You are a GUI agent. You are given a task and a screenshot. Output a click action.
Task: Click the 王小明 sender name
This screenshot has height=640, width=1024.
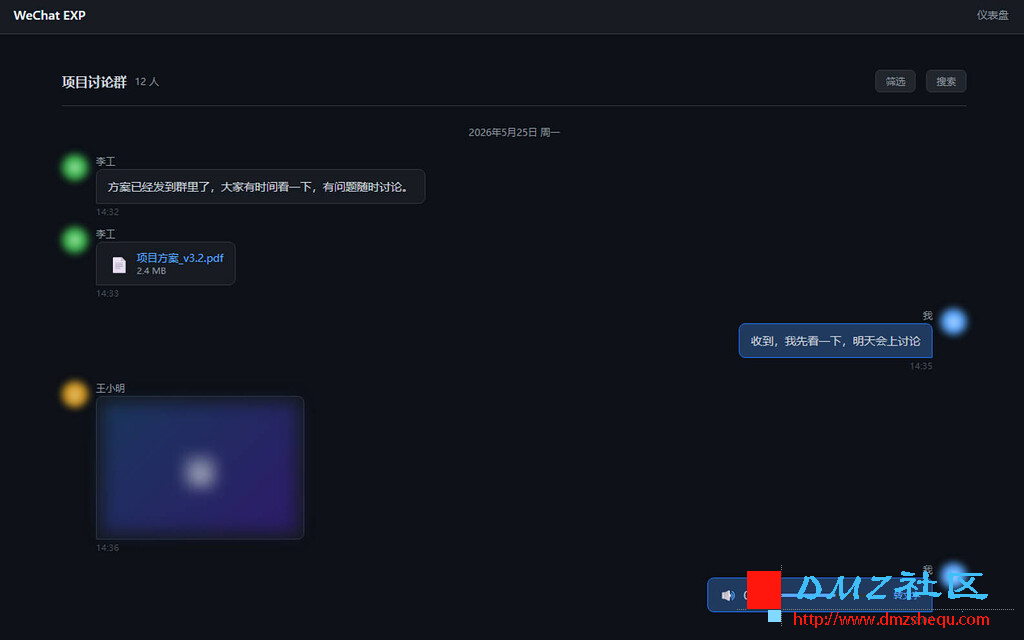click(x=110, y=388)
